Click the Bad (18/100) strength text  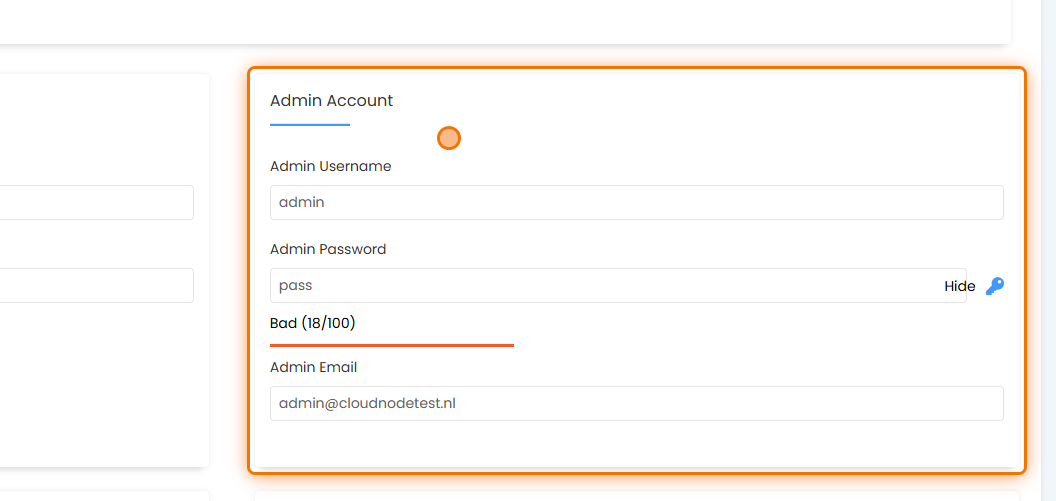point(312,323)
